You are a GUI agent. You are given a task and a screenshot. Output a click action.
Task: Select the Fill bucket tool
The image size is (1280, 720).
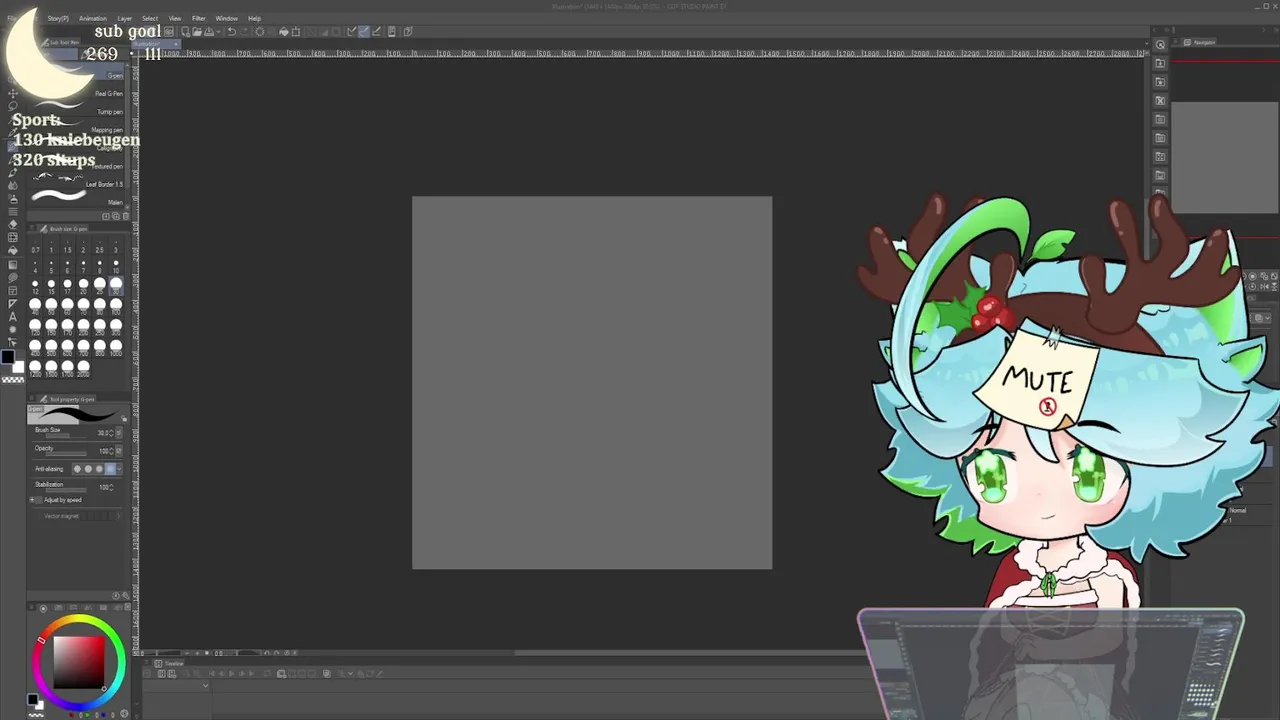coord(12,251)
